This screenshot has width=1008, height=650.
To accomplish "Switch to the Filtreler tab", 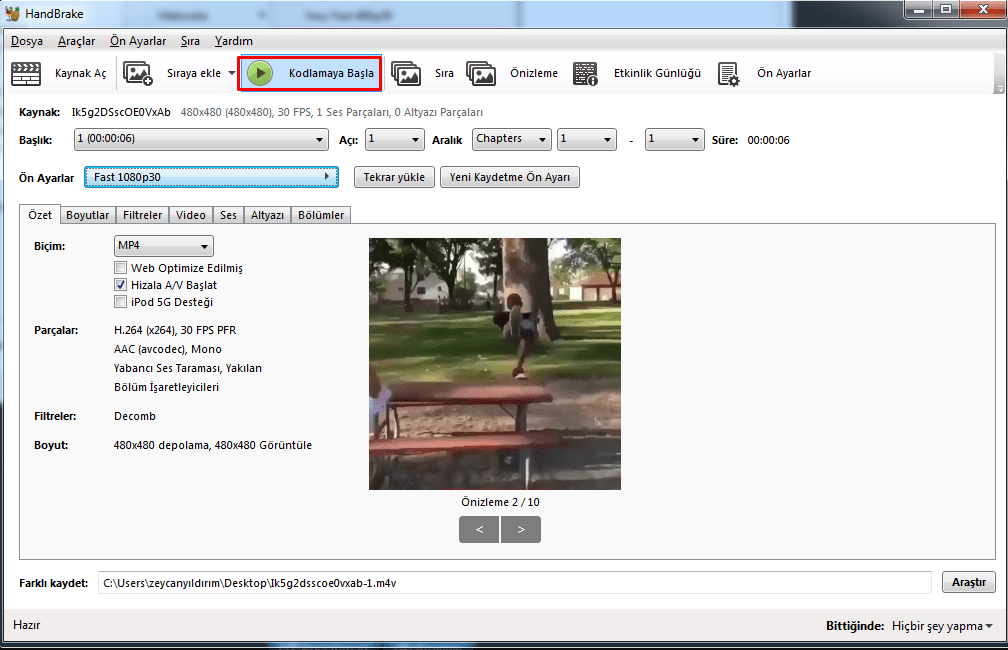I will pos(143,215).
